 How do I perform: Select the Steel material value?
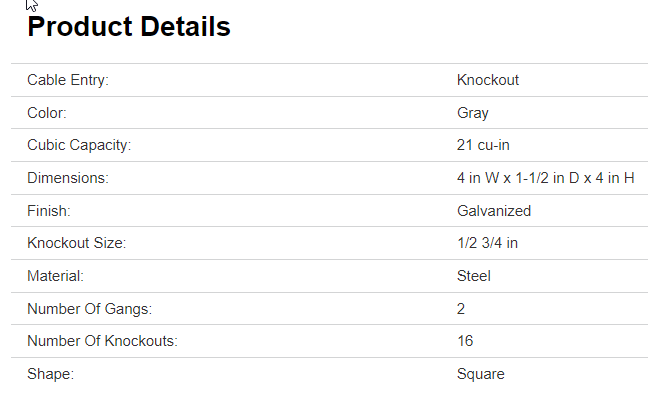(x=474, y=276)
